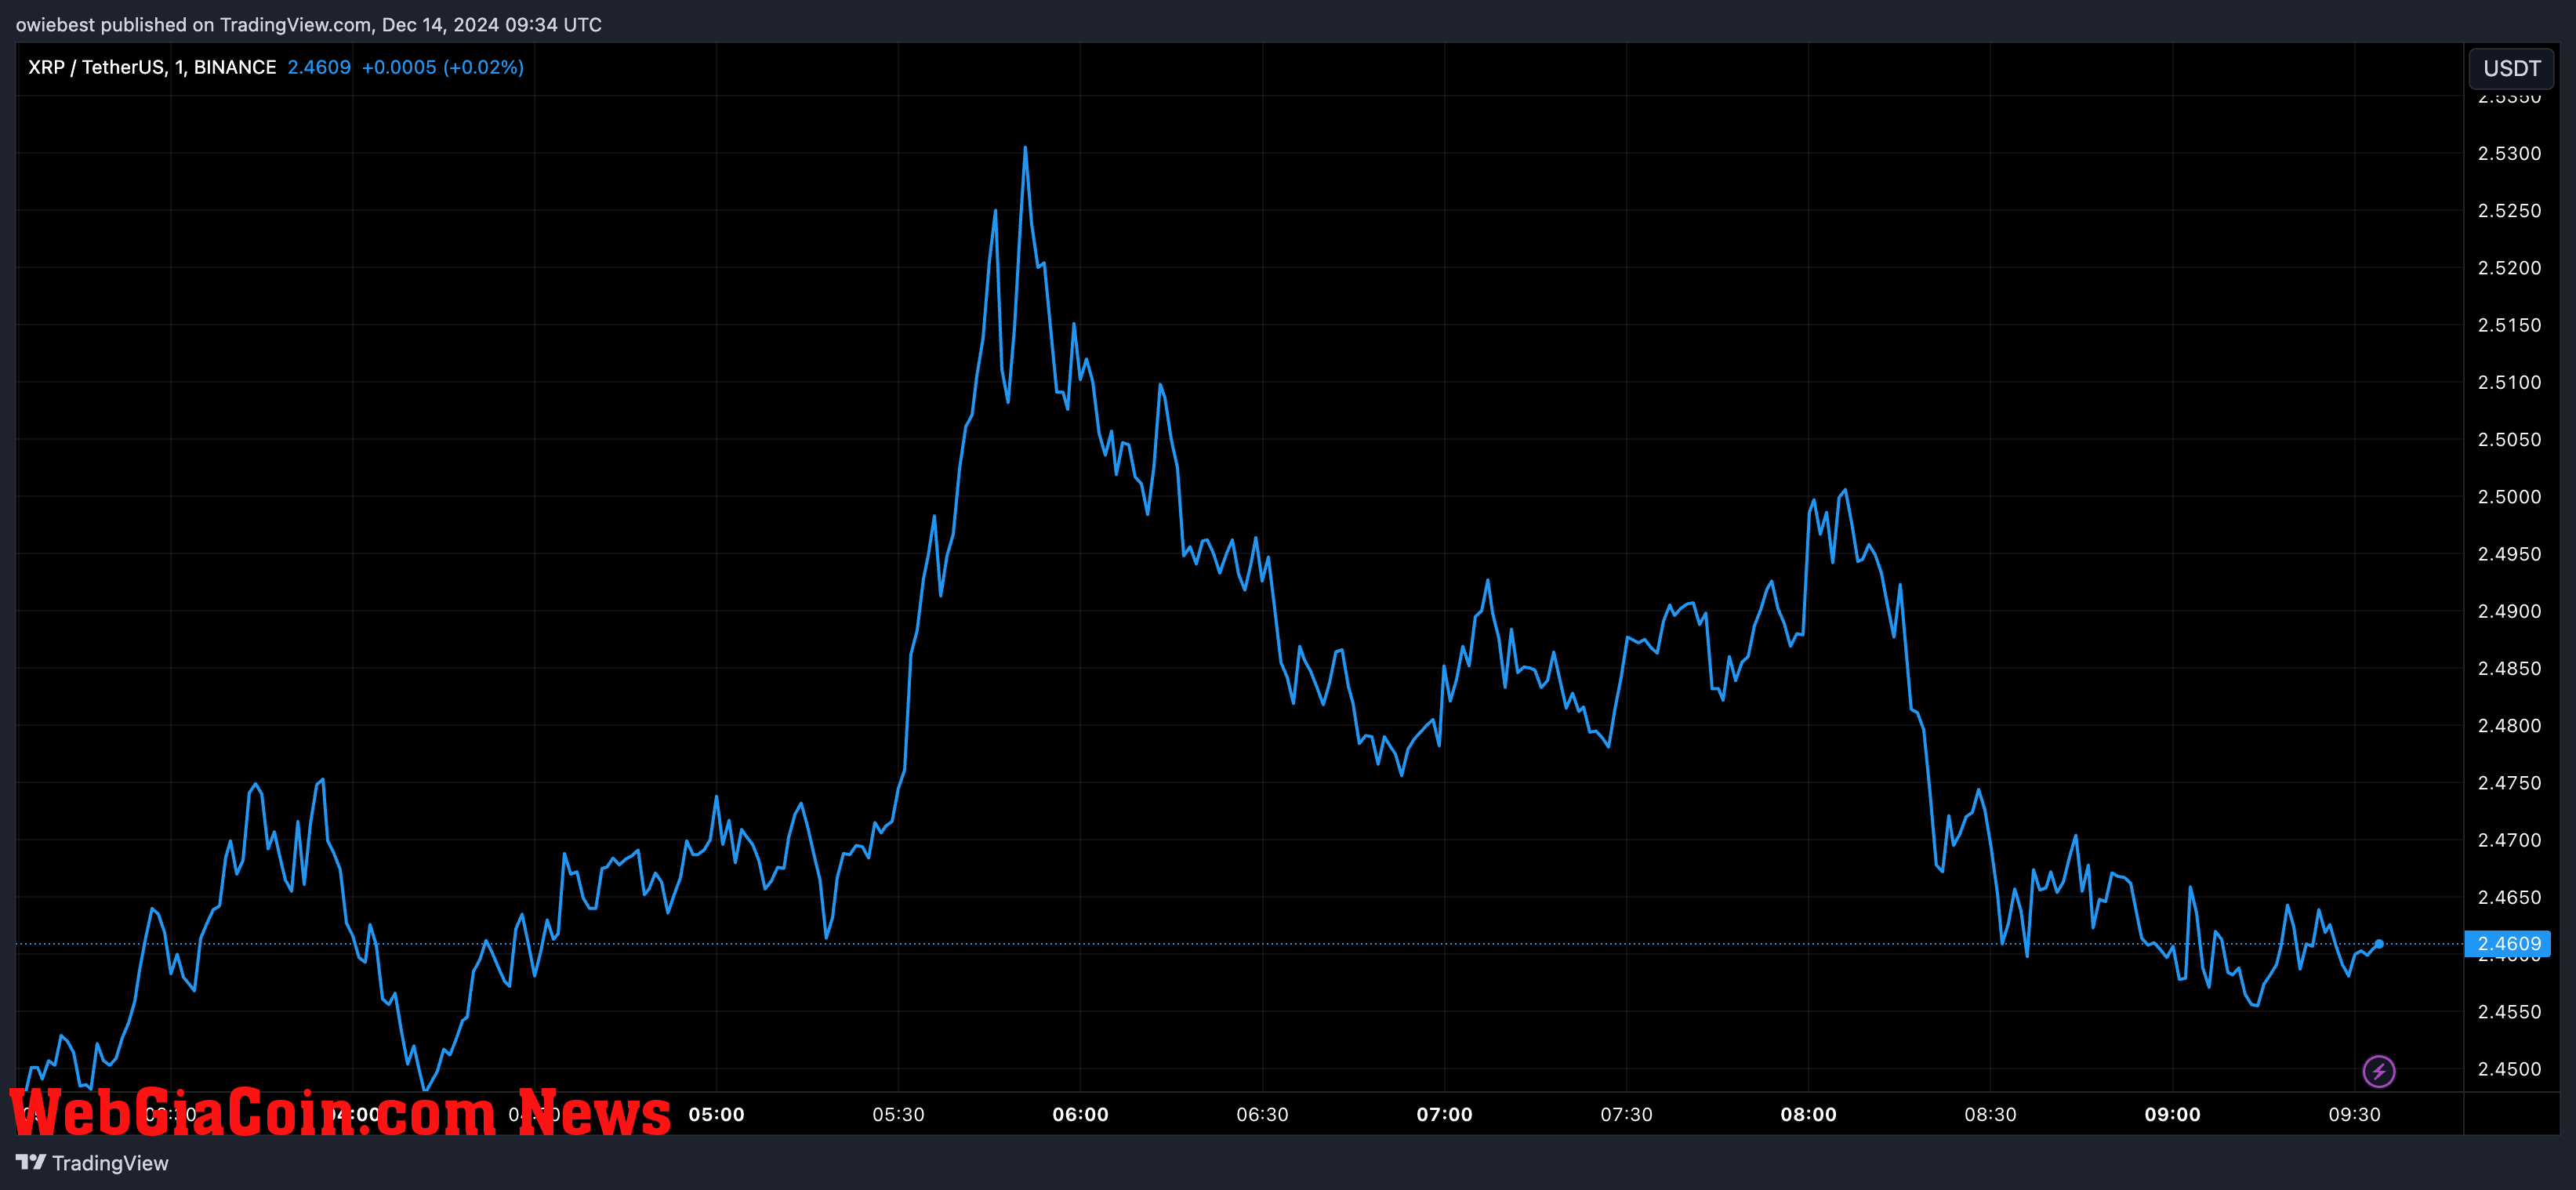Image resolution: width=2576 pixels, height=1190 pixels.
Task: Click the 2.4650 price axis label
Action: [2509, 897]
